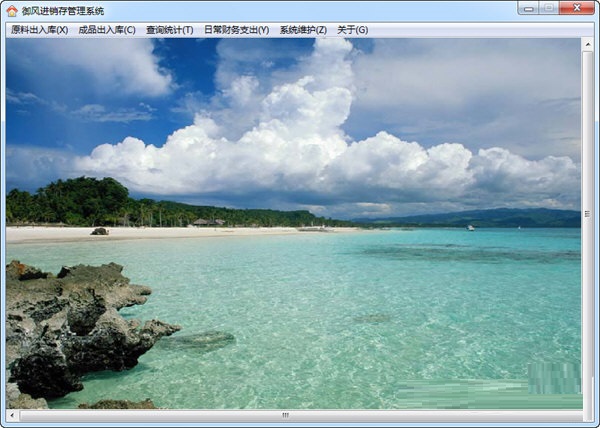Open the 成品出入库(C) menu
The width and height of the screenshot is (600, 428).
(107, 30)
